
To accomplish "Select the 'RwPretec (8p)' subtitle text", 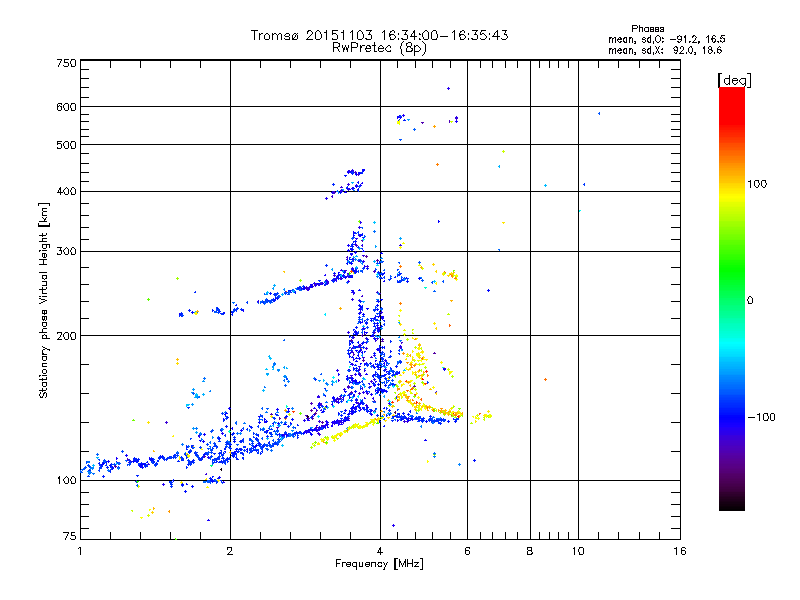I will [379, 48].
